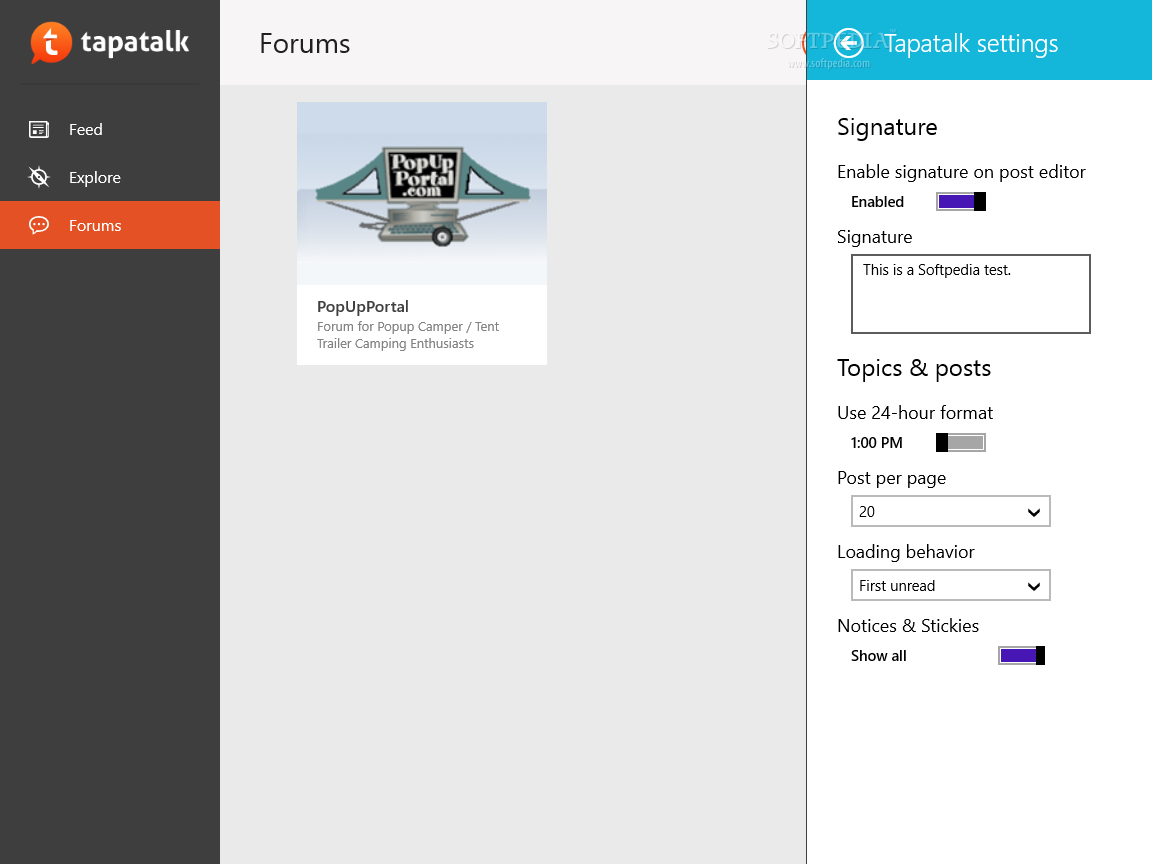This screenshot has width=1152, height=864.
Task: Open the Loading behavior dropdown
Action: click(951, 586)
